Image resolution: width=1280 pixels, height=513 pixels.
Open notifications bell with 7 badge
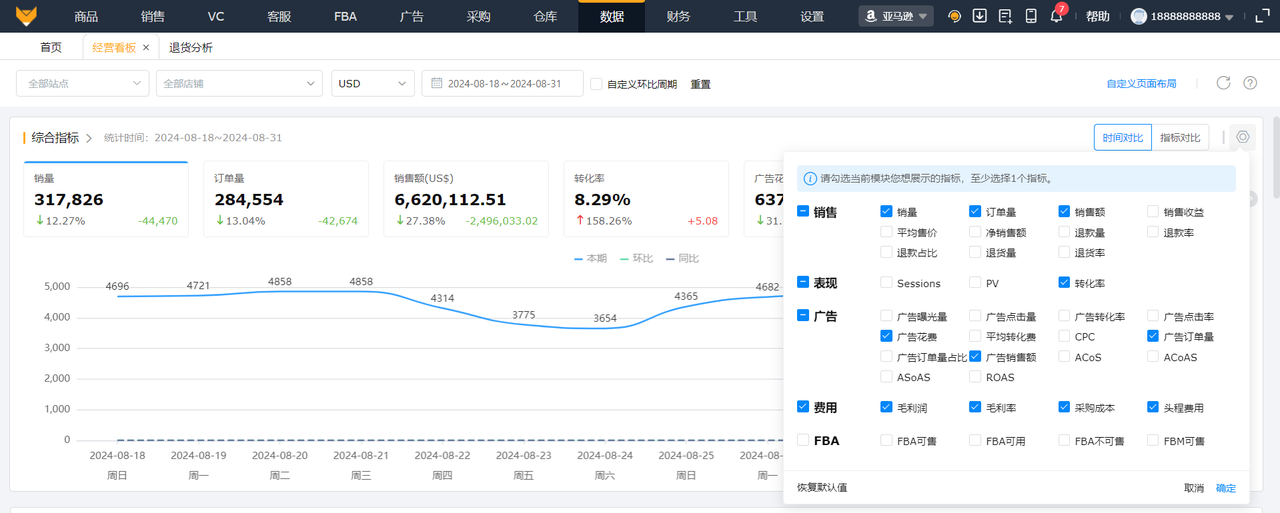[1056, 16]
